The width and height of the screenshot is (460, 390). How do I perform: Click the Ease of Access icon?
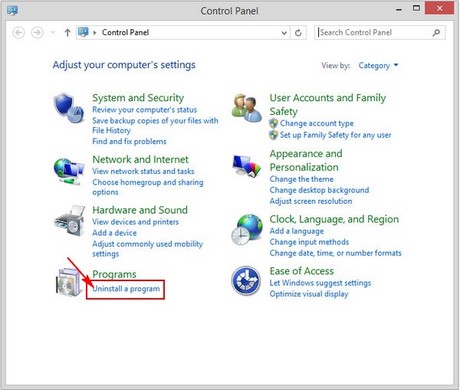pyautogui.click(x=246, y=280)
